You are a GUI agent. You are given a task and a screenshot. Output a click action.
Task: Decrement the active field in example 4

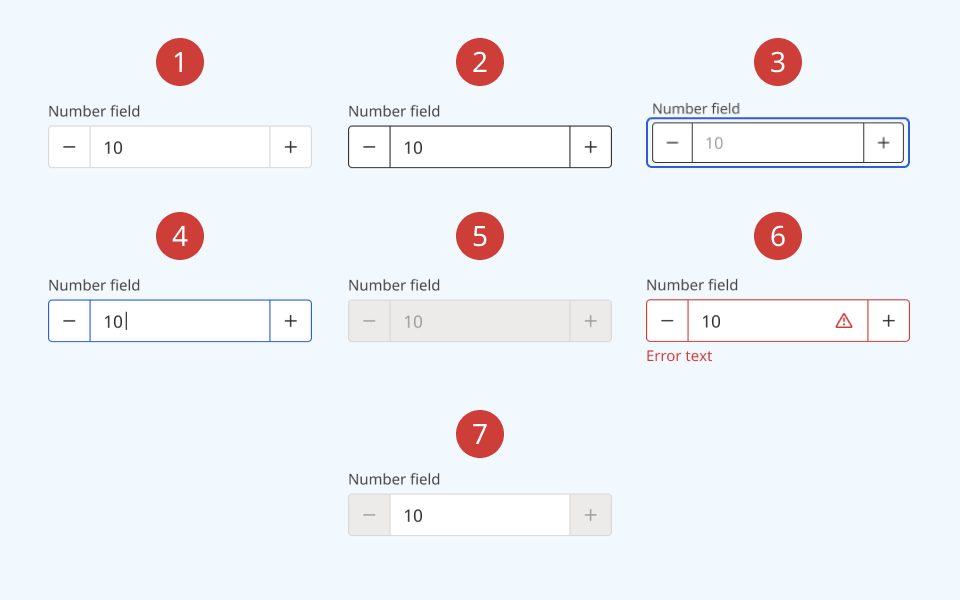tap(69, 321)
